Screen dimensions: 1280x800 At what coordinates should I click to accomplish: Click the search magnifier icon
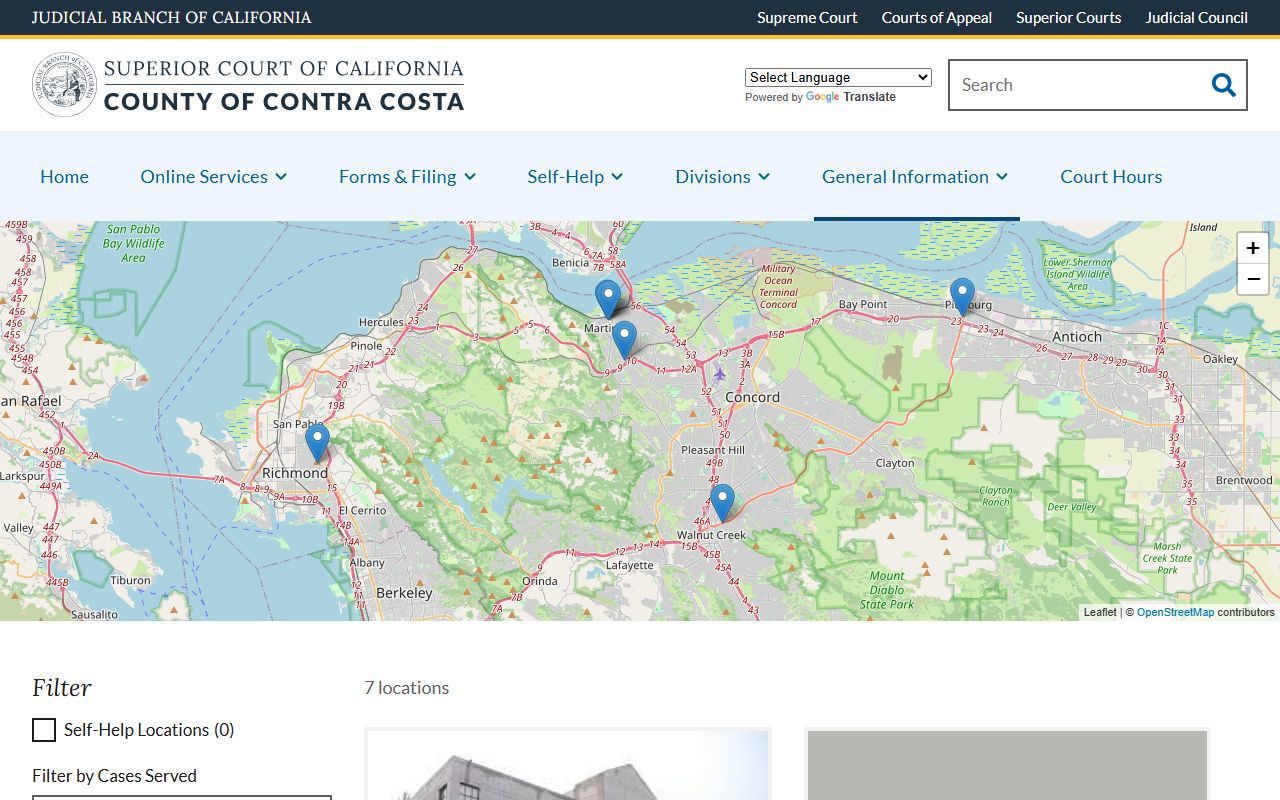tap(1223, 85)
